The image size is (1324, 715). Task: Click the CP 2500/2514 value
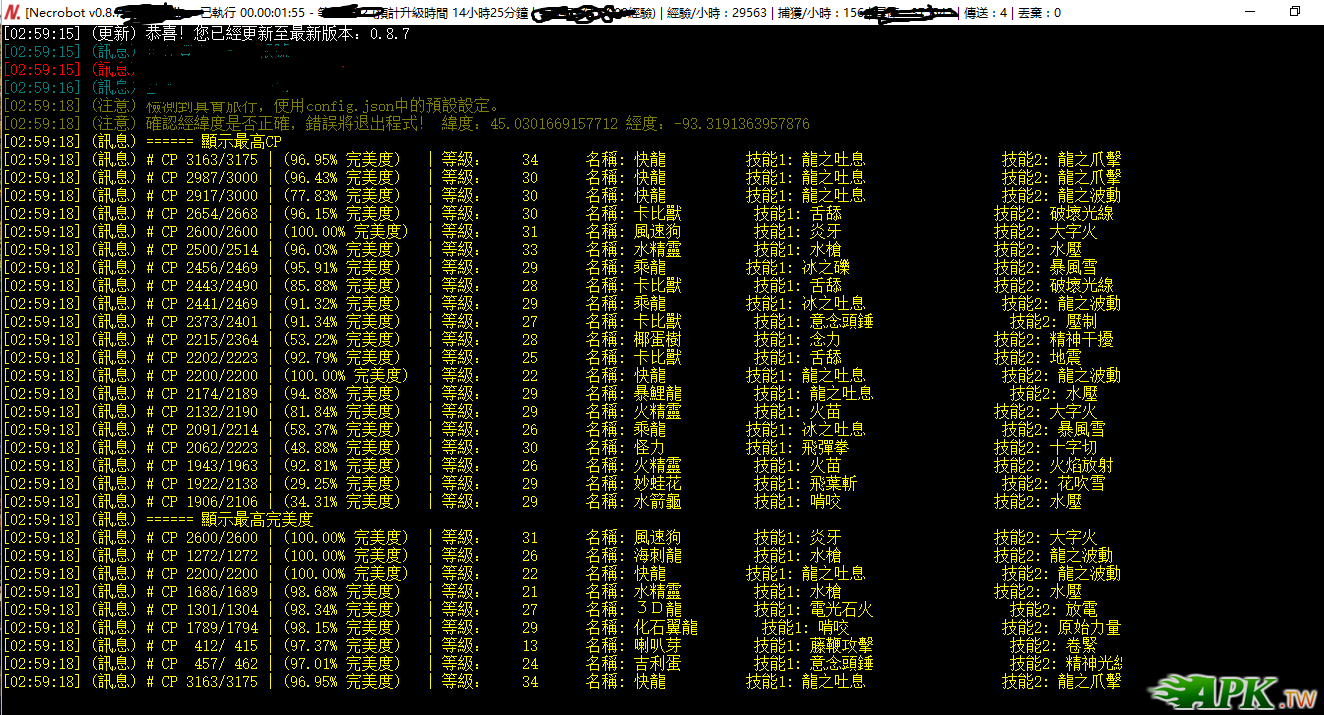click(x=209, y=249)
